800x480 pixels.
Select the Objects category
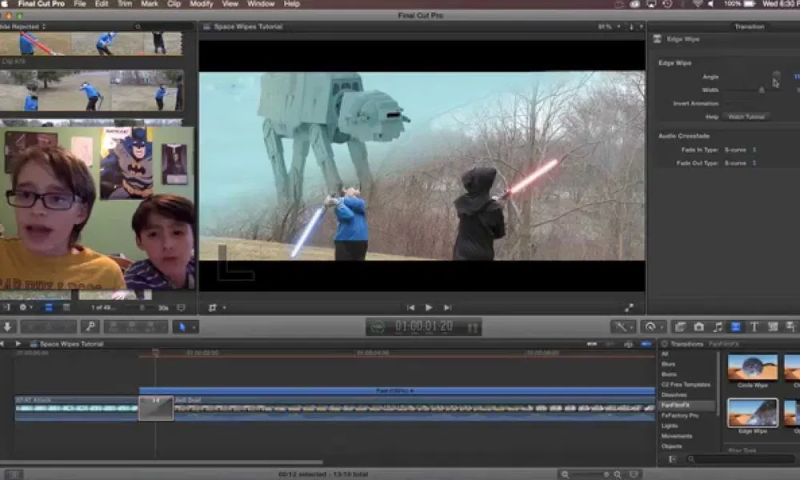(x=671, y=446)
